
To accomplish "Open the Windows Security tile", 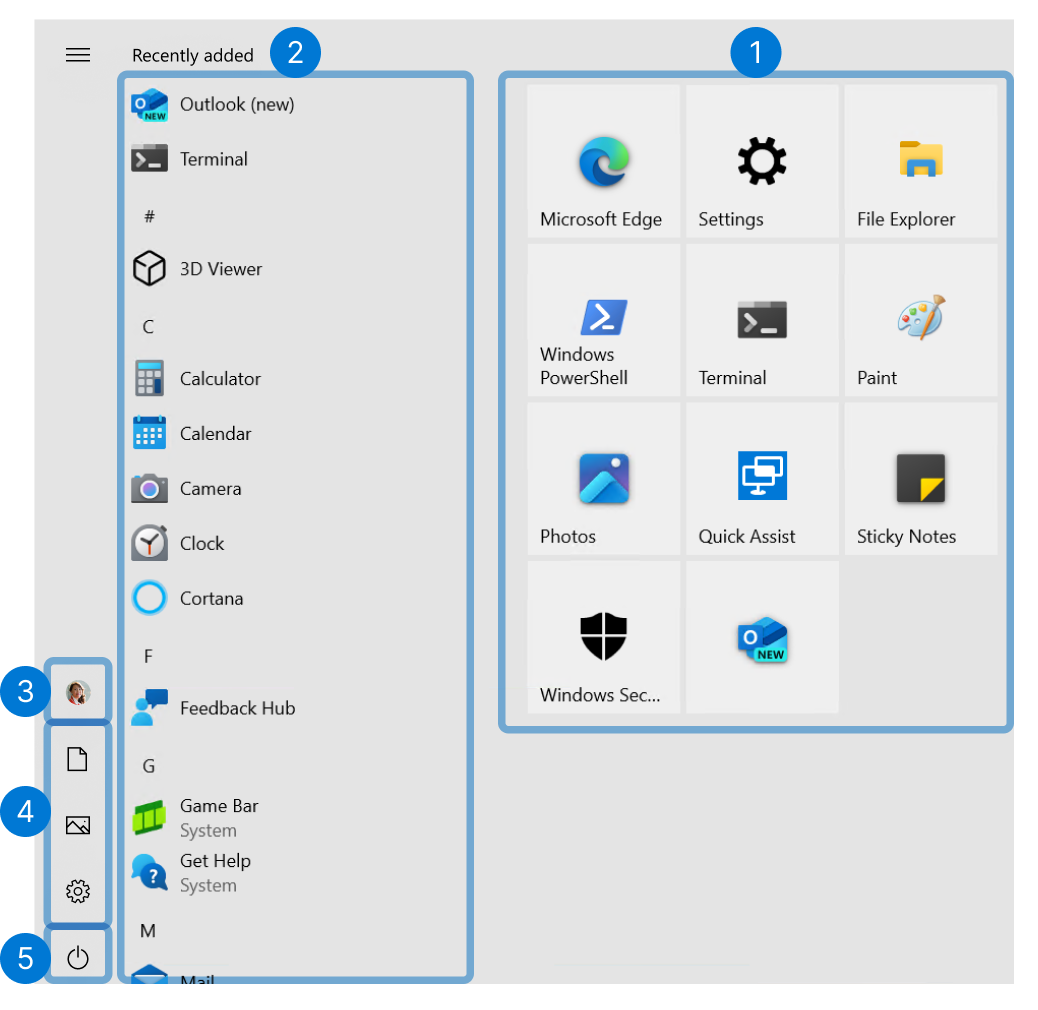I will pos(603,637).
